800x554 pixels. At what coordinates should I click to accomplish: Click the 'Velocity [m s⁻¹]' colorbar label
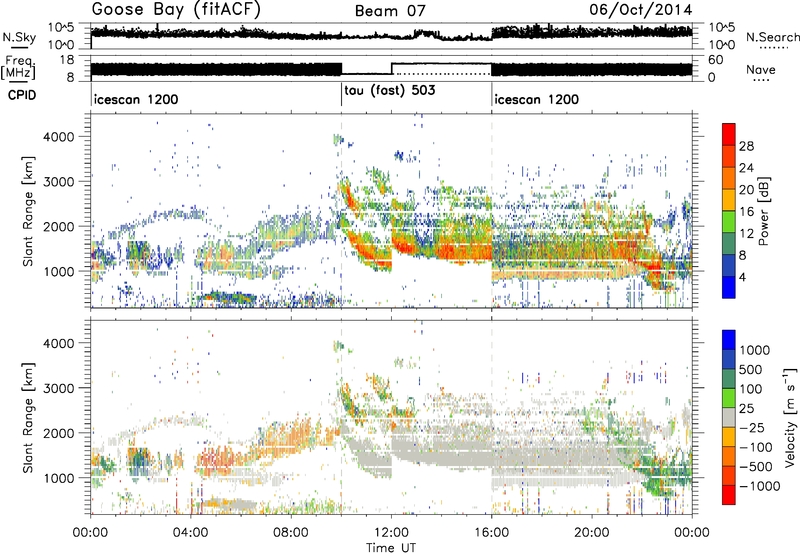pyautogui.click(x=790, y=417)
